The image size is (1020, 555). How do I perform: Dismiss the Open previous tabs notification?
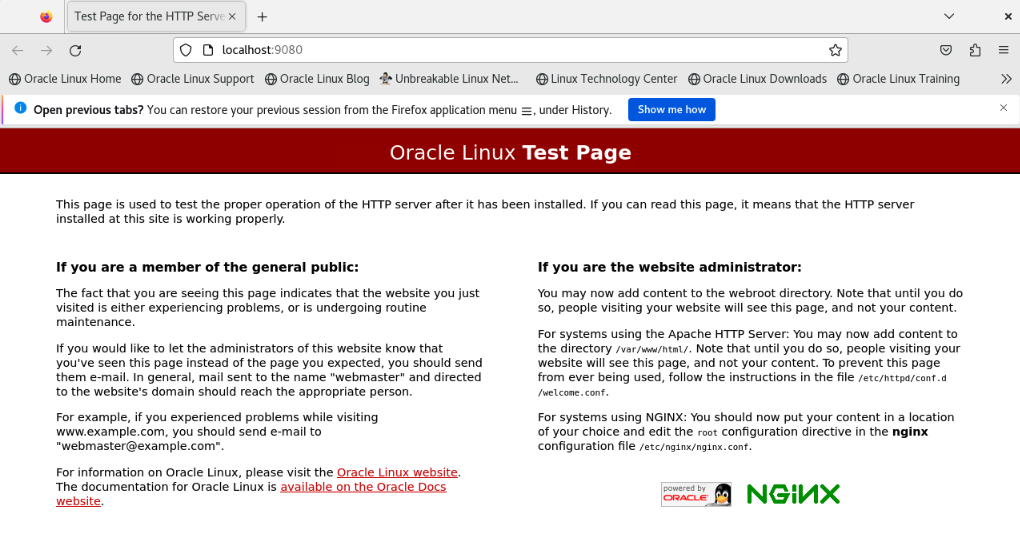[x=1004, y=108]
